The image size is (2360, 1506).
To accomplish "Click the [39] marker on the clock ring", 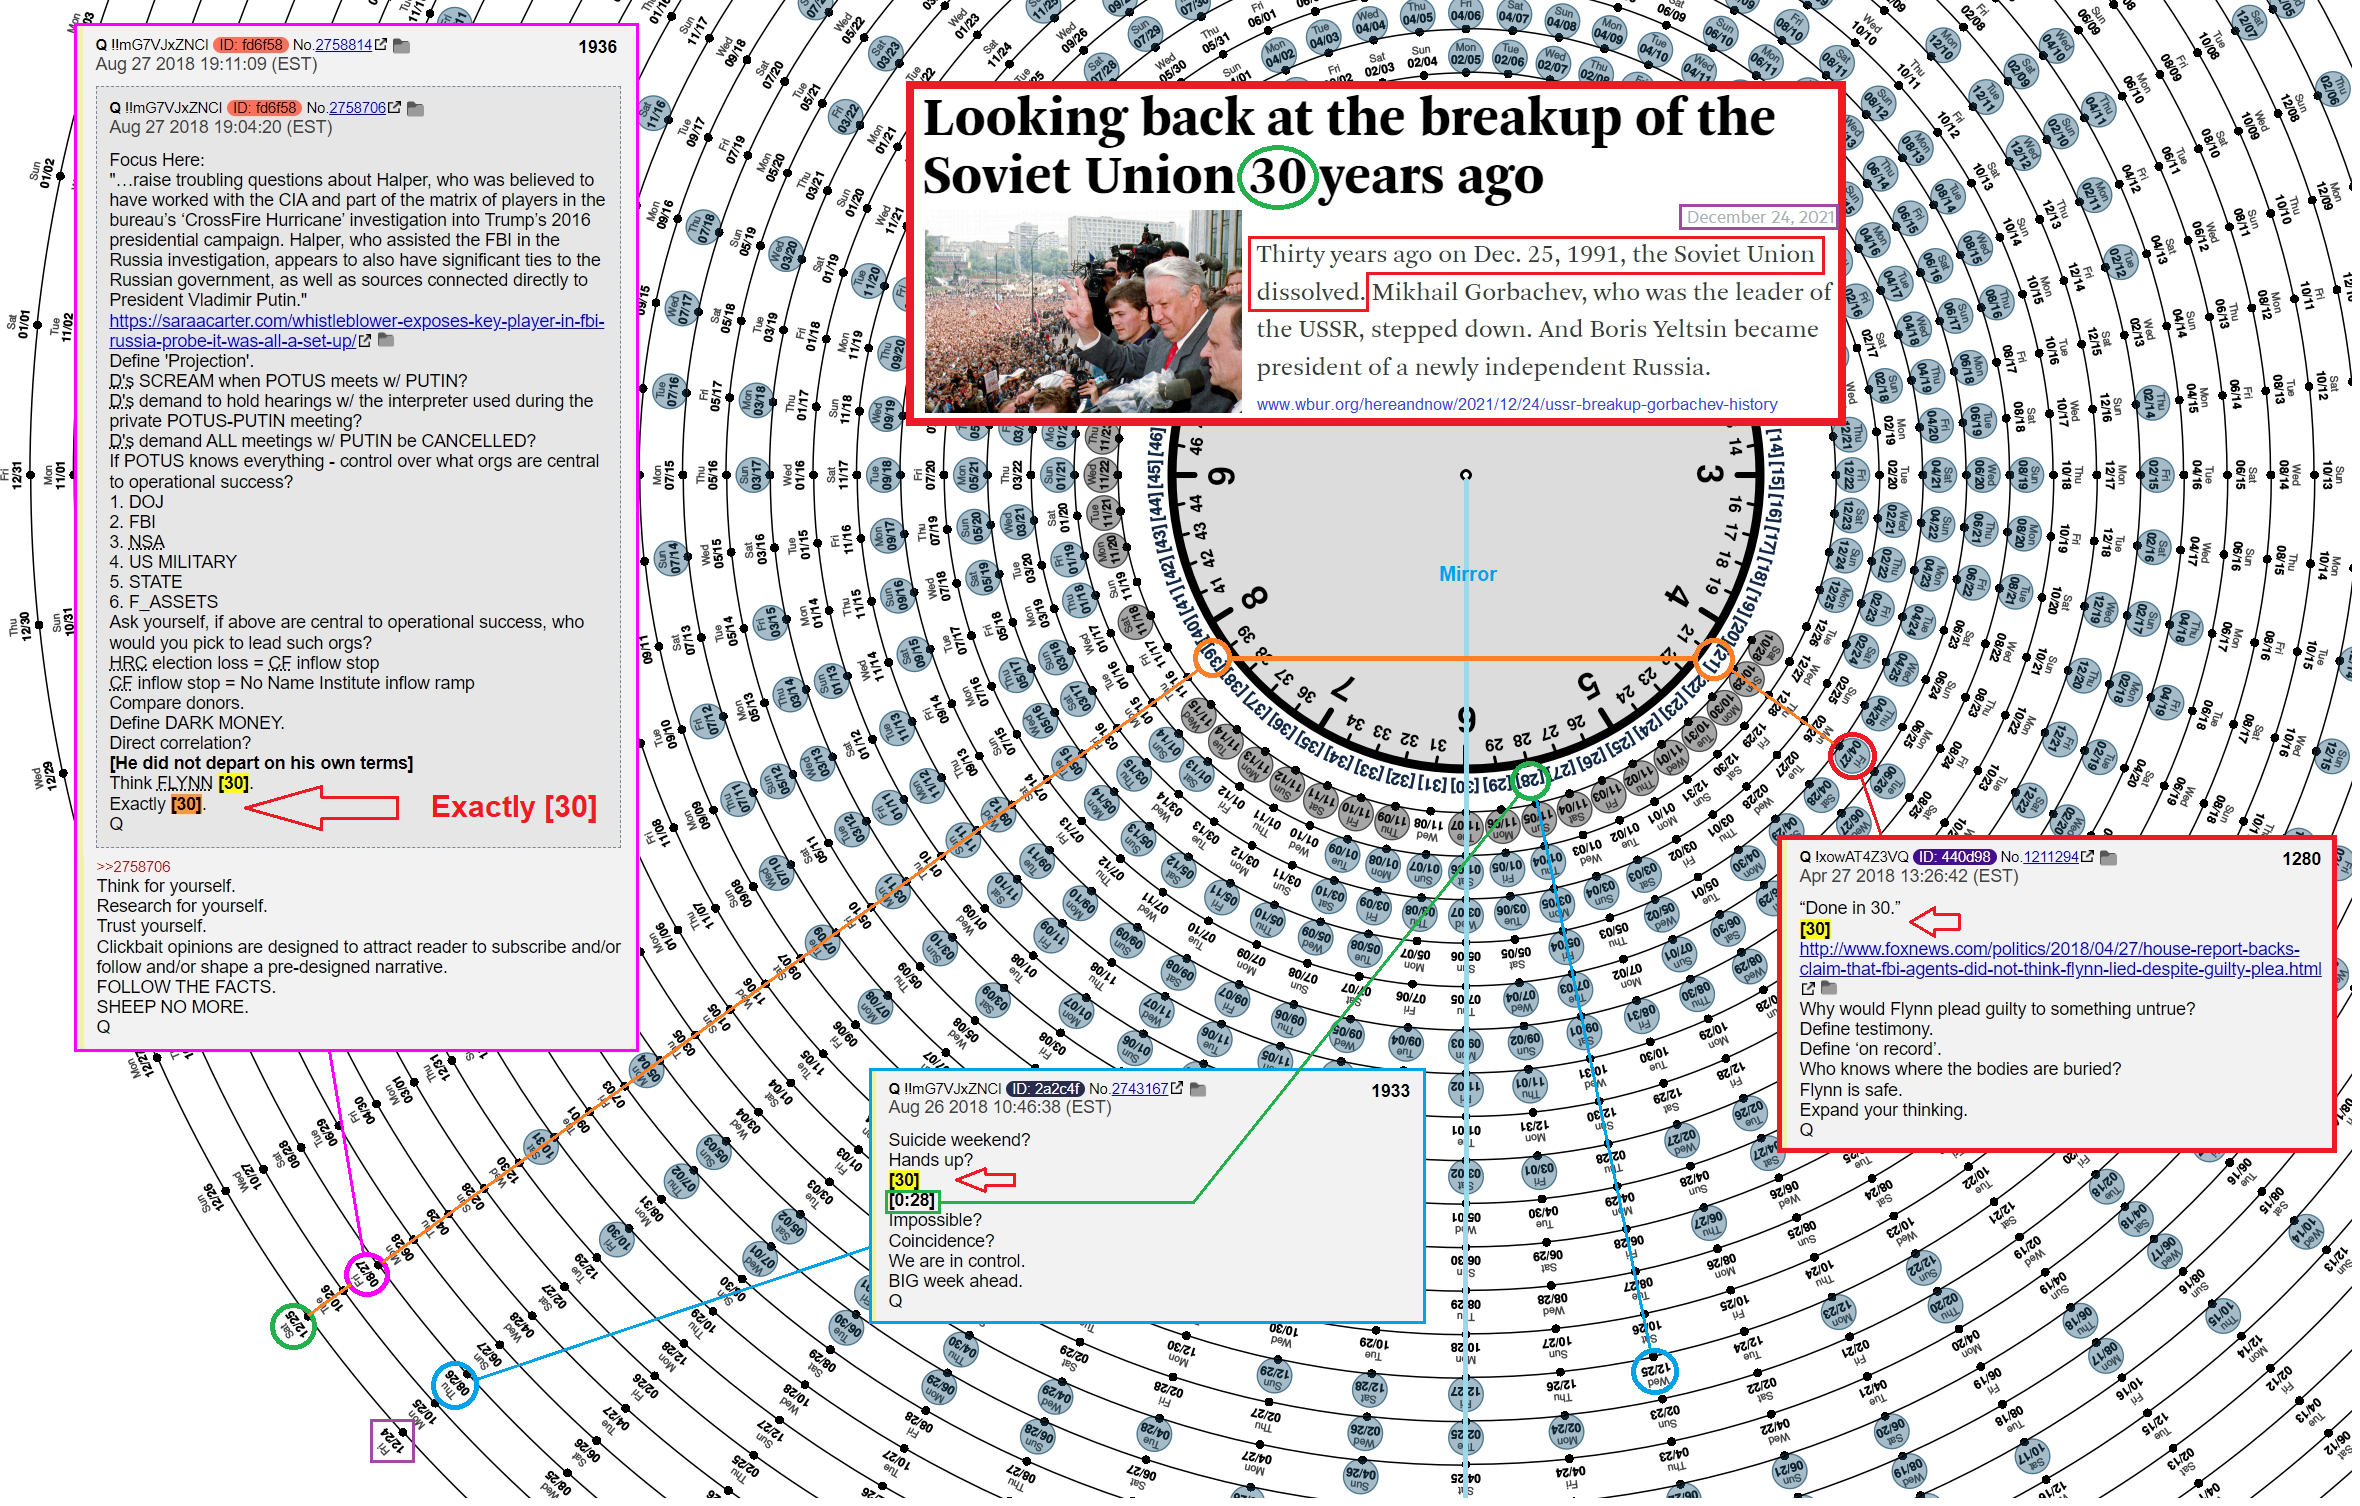I will [x=1213, y=658].
